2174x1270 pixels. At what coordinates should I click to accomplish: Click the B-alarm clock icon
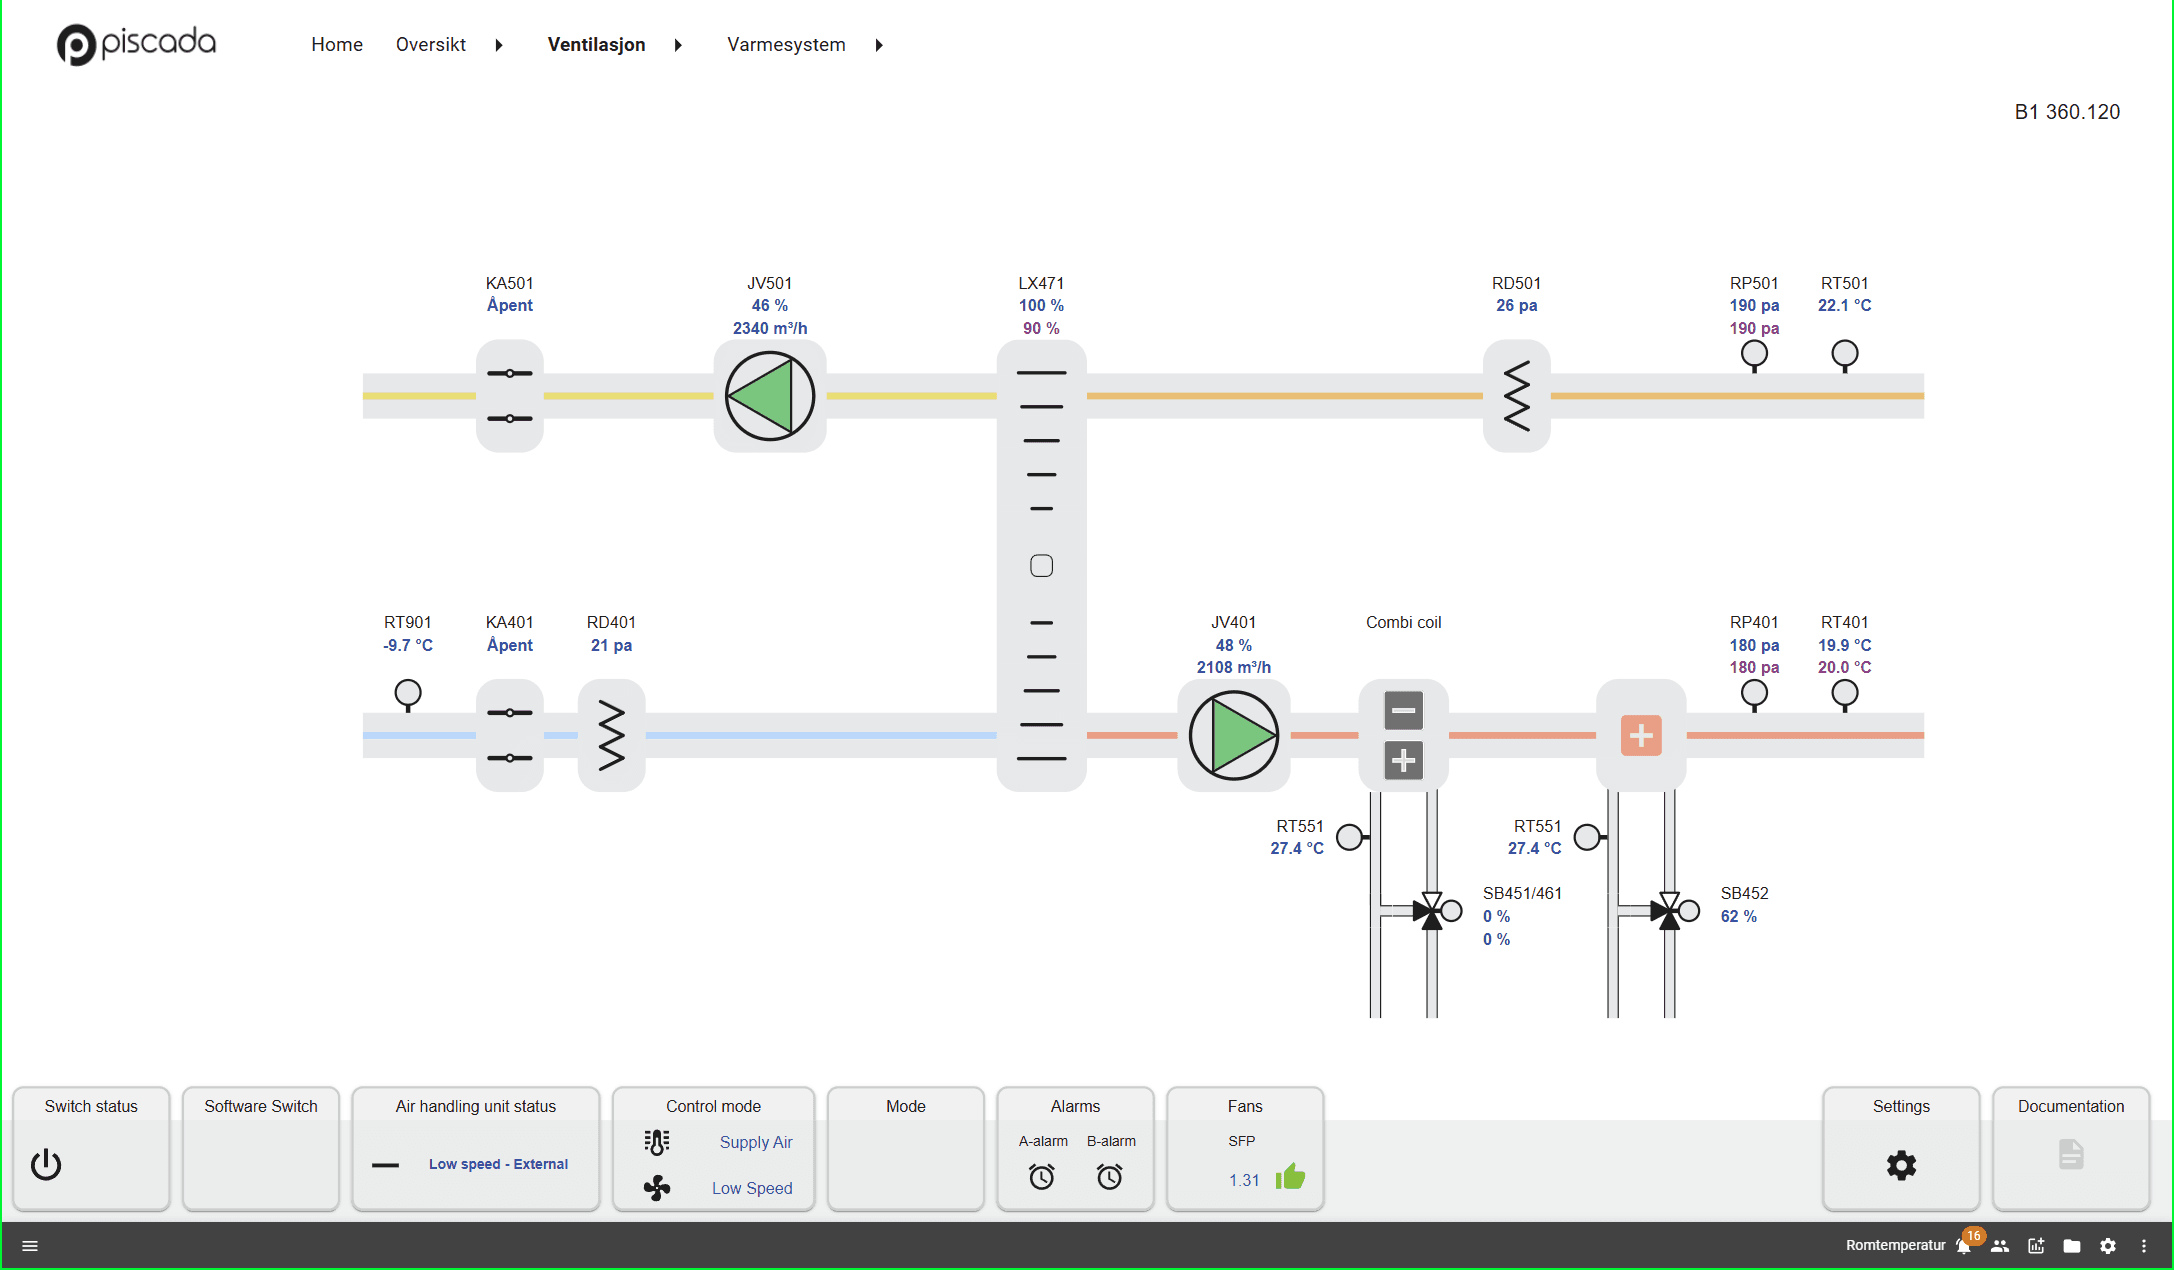tap(1110, 1177)
